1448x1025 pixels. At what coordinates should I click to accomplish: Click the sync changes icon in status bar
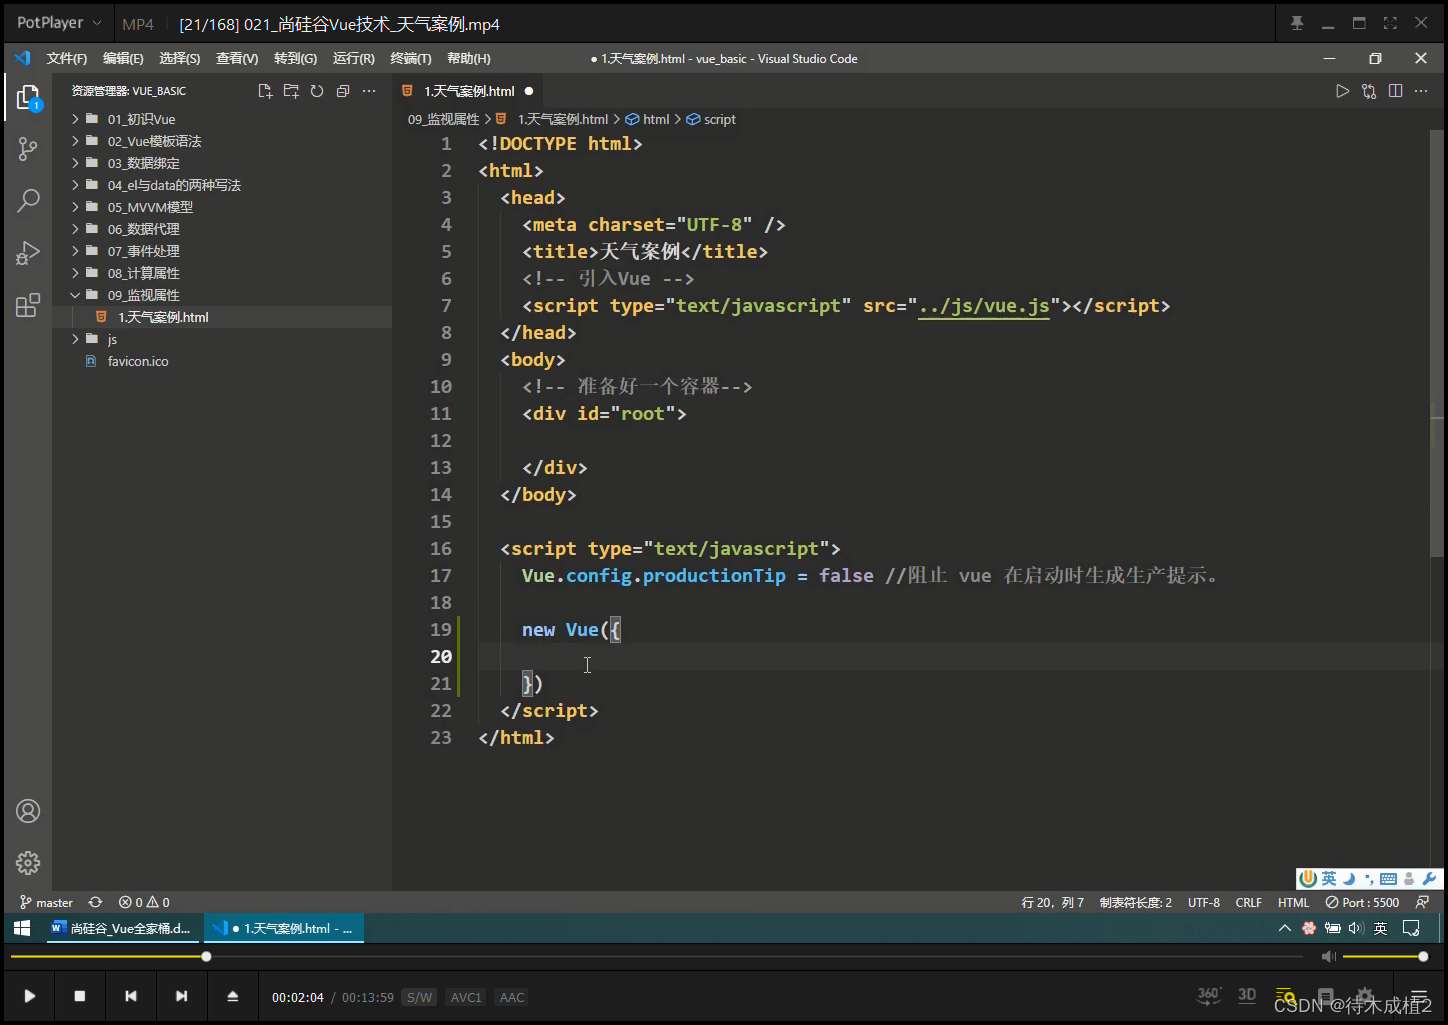point(95,902)
